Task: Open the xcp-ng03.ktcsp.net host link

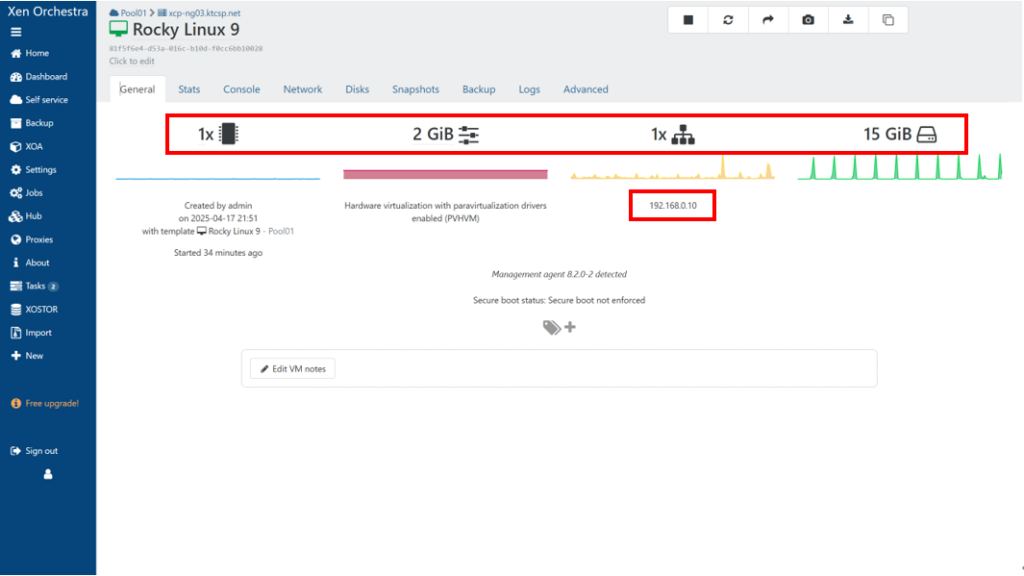Action: [x=204, y=12]
